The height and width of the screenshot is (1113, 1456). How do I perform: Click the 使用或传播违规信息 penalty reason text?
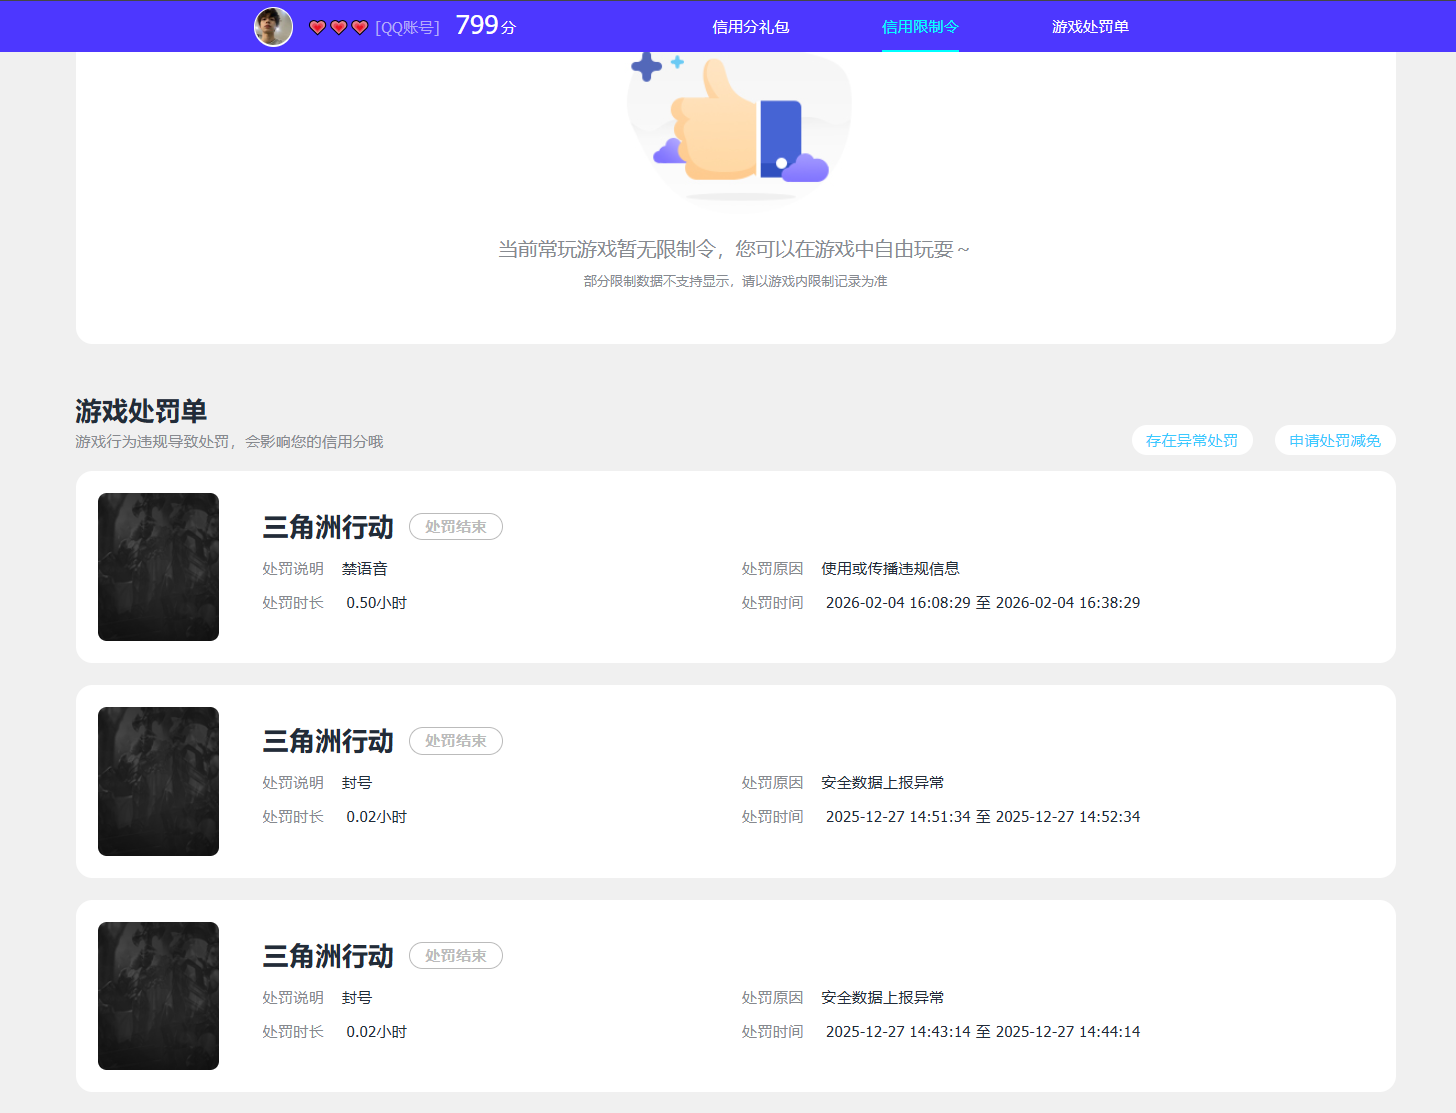pos(889,568)
